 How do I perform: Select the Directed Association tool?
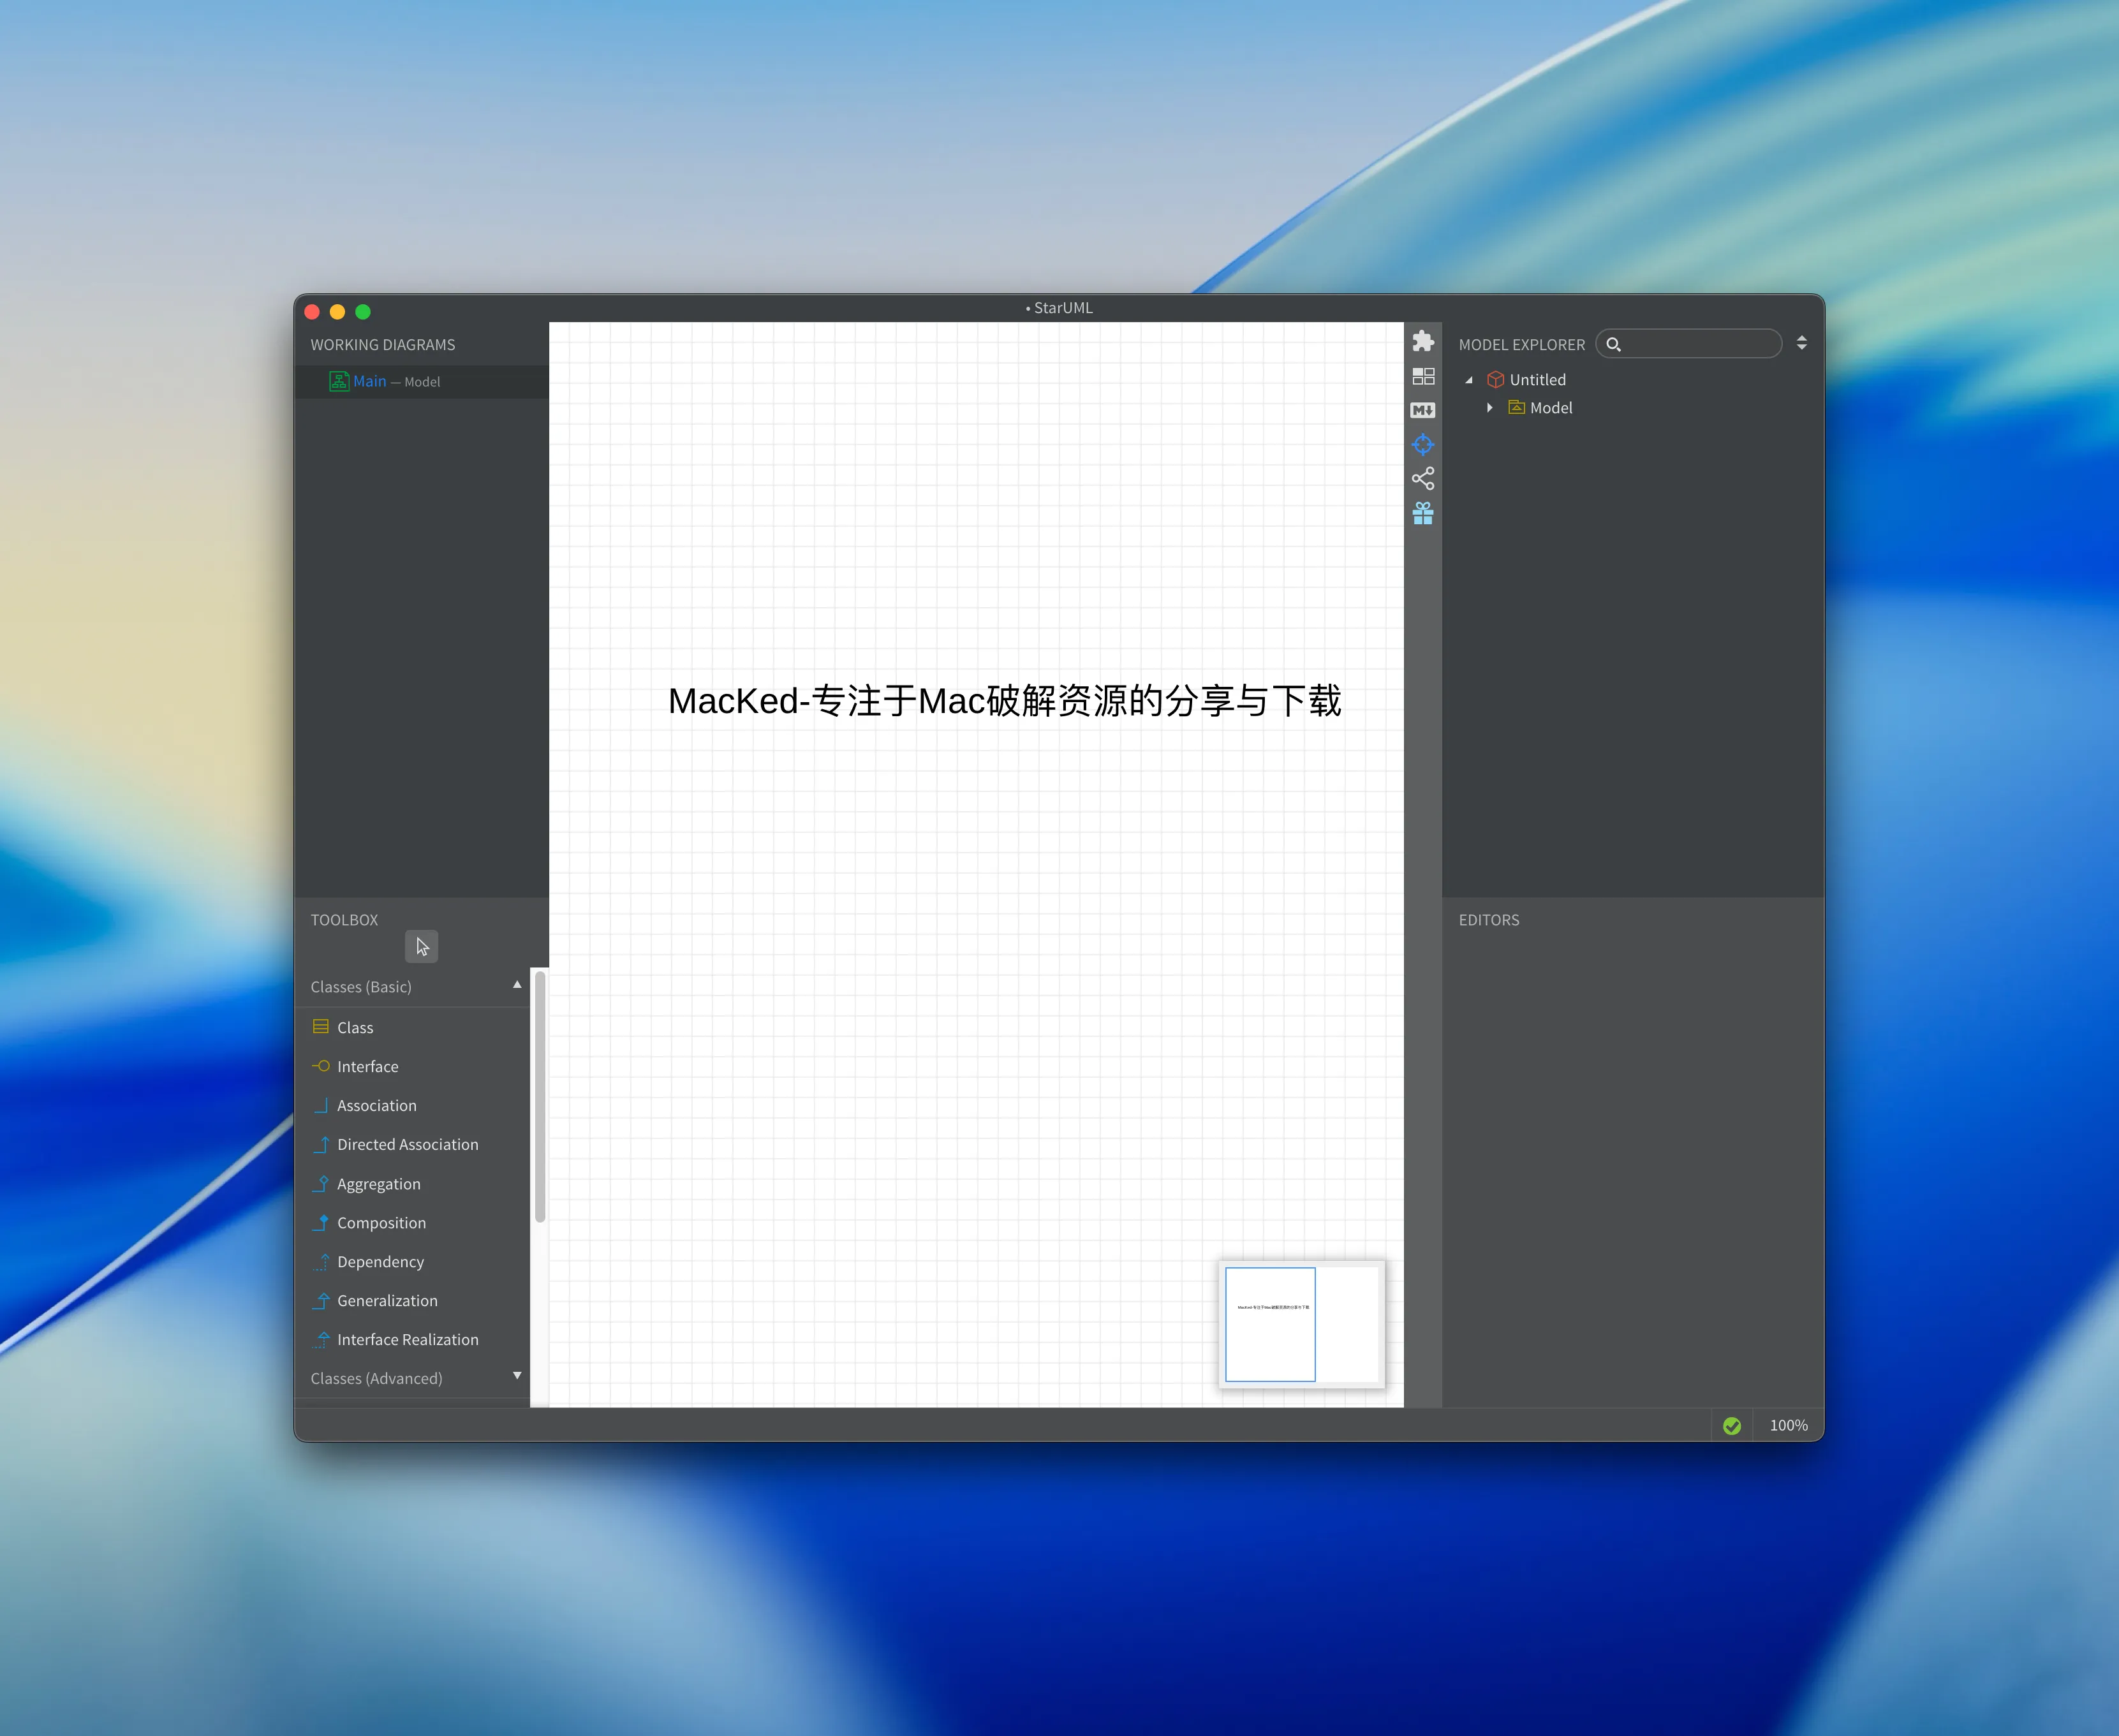(x=413, y=1144)
